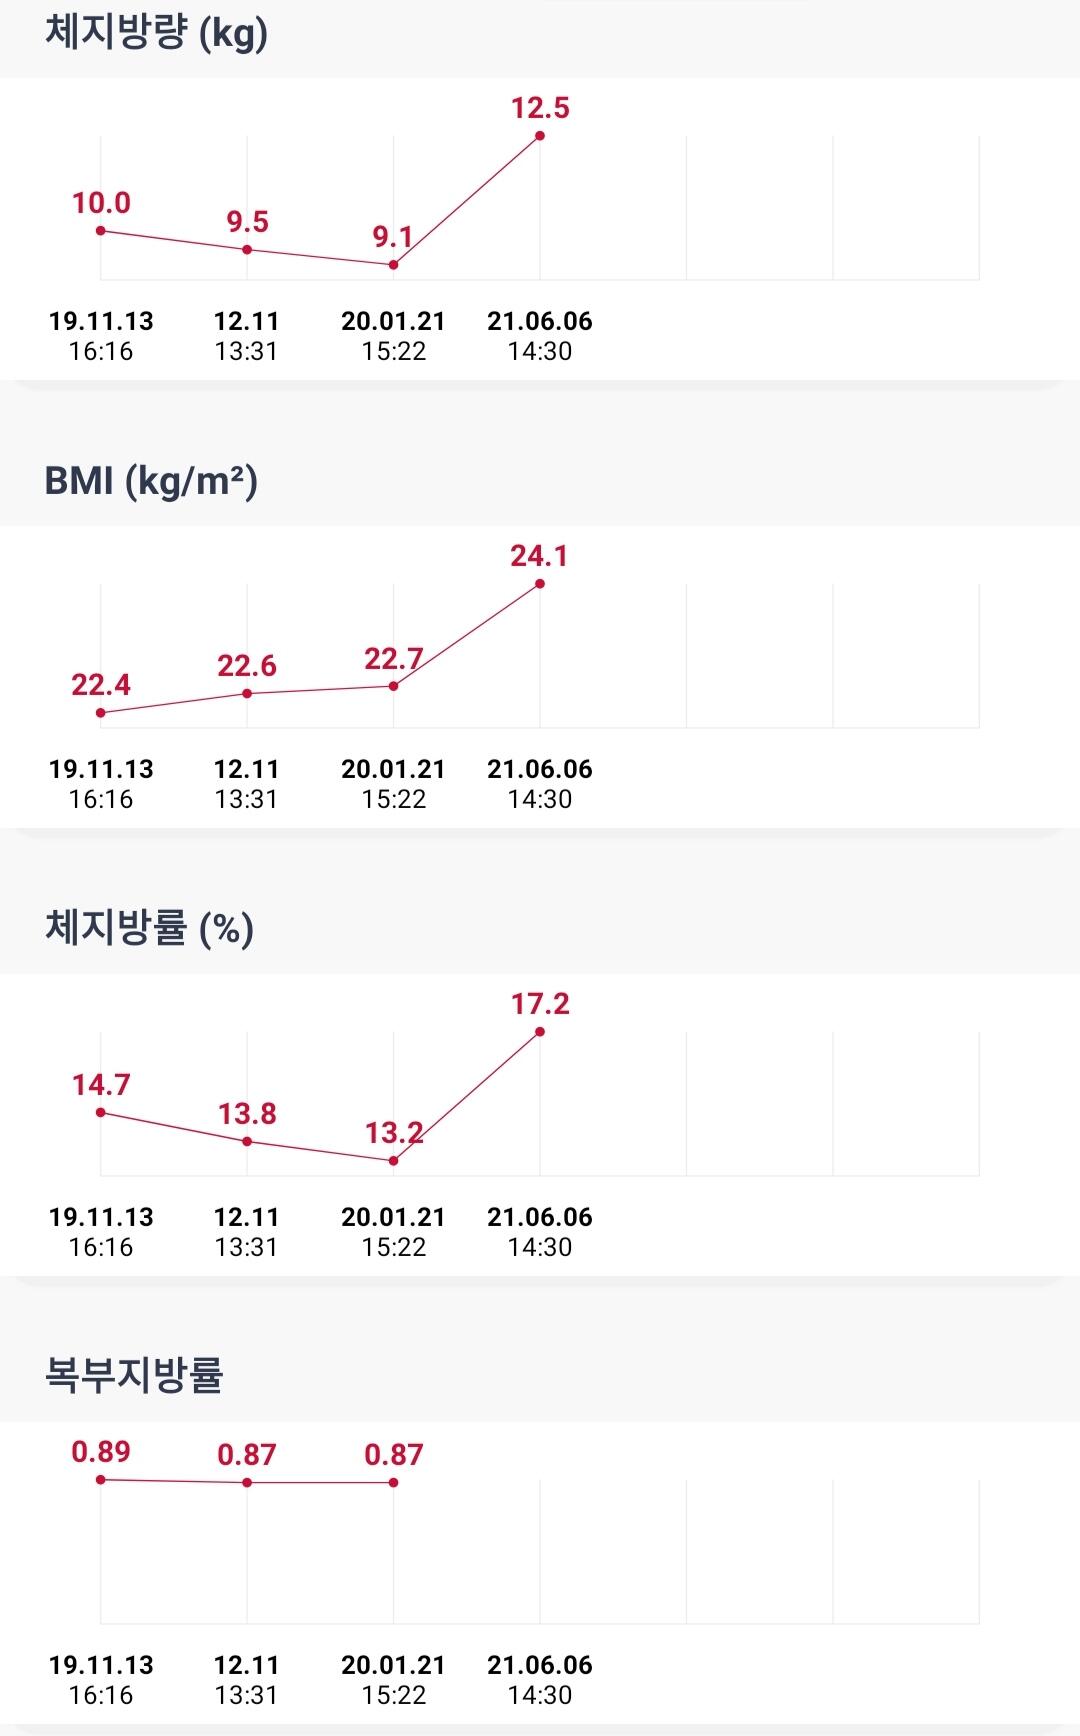Select 19.11.13 date label under 복부지방률 chart
1080x1736 pixels.
point(101,1666)
